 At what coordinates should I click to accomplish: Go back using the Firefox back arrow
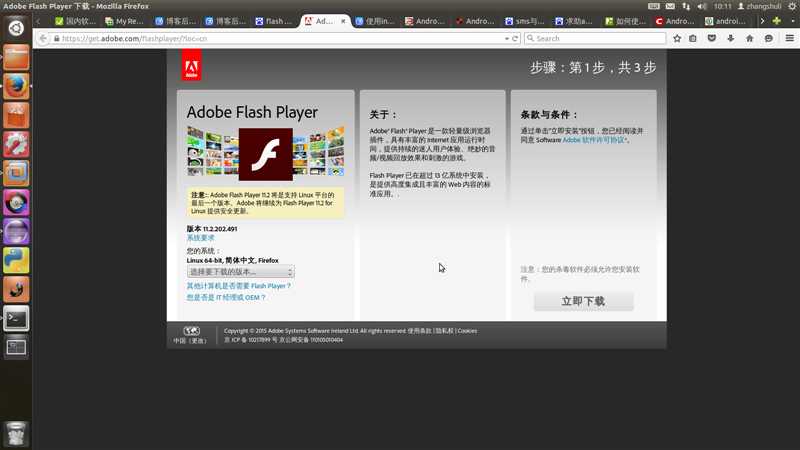click(43, 38)
